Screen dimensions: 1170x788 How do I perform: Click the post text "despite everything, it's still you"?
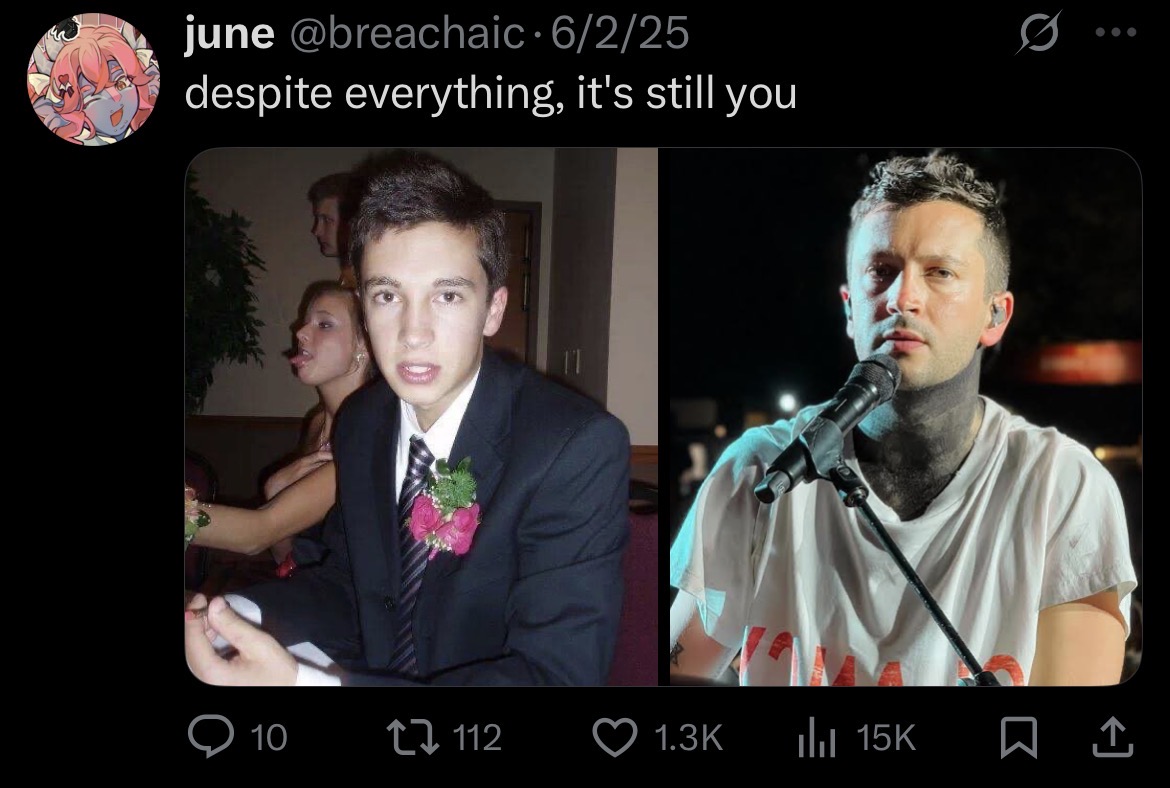pos(490,94)
